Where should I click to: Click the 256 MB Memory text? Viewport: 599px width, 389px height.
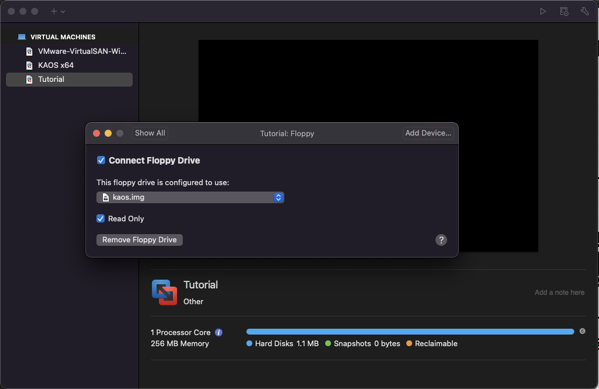pyautogui.click(x=180, y=344)
